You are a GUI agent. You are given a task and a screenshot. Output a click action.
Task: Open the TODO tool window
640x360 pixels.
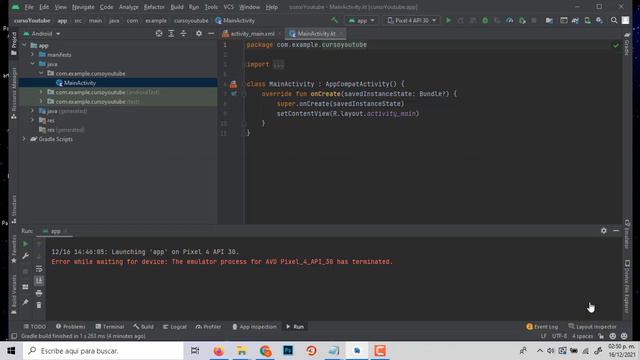pyautogui.click(x=35, y=327)
